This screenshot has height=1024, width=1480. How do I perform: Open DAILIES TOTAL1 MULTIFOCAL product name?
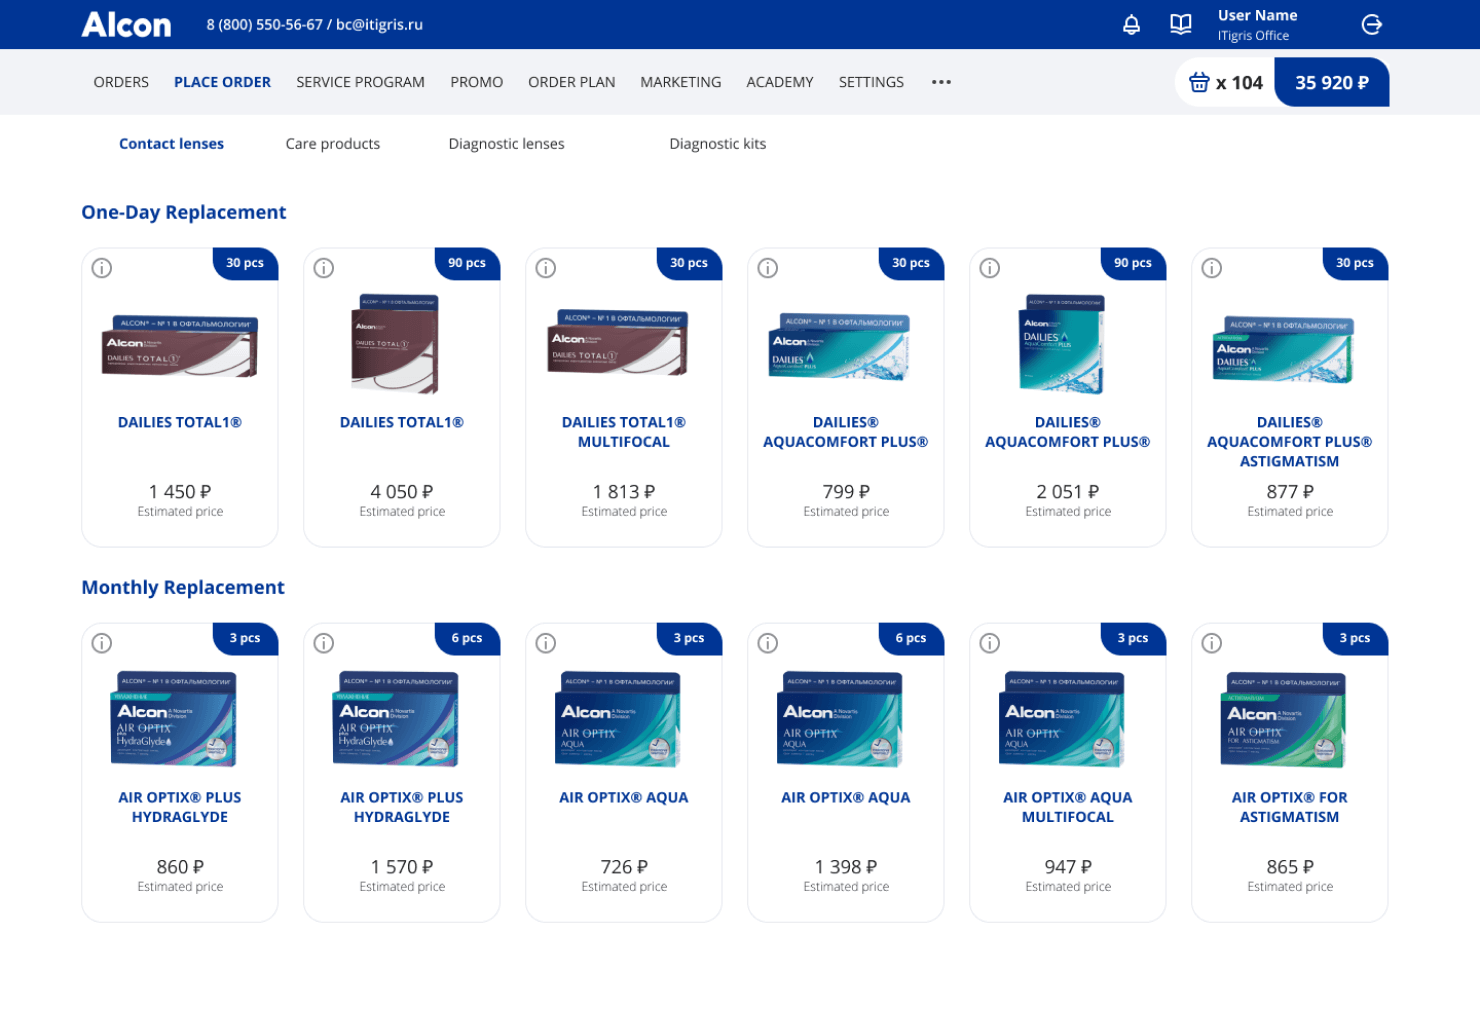pyautogui.click(x=623, y=432)
